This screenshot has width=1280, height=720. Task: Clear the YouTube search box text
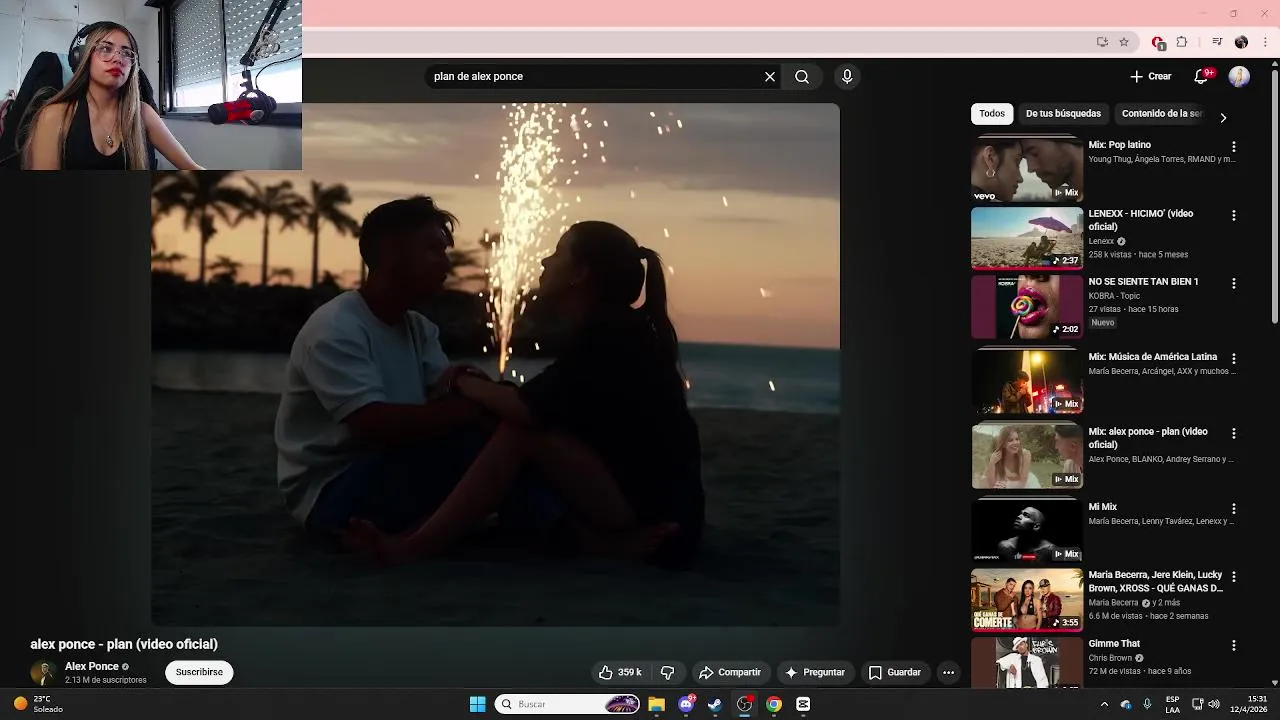[770, 76]
